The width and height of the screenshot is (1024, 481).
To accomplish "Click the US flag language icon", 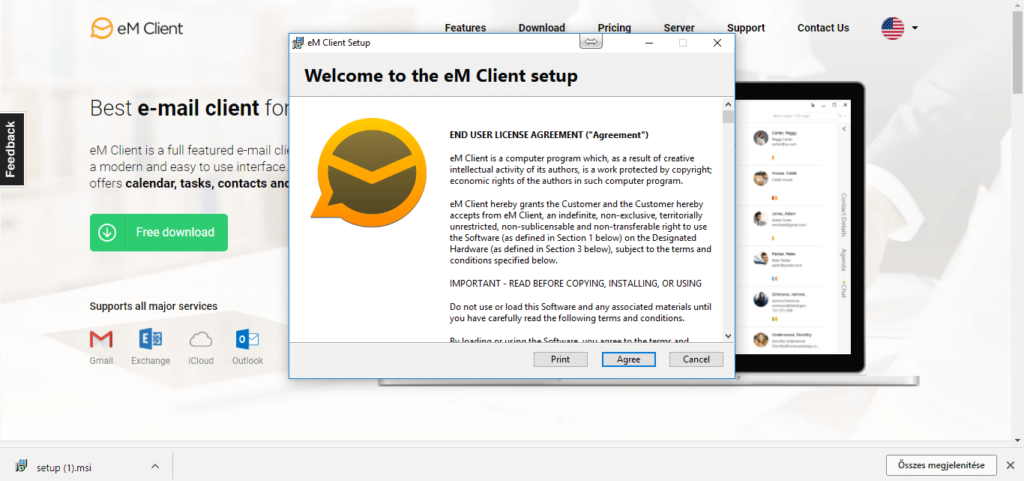I will coord(892,28).
